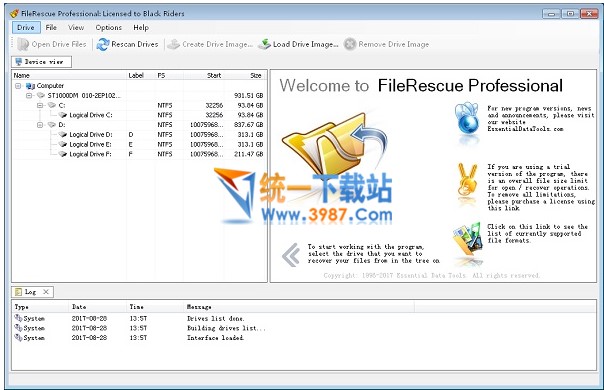
Task: Click the 931.51 GB disk size
Action: [x=248, y=95]
